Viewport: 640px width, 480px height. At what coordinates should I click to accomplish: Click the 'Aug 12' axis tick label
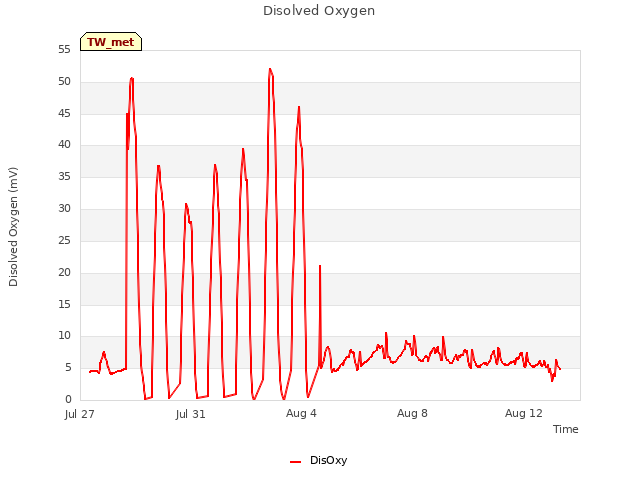pos(524,413)
